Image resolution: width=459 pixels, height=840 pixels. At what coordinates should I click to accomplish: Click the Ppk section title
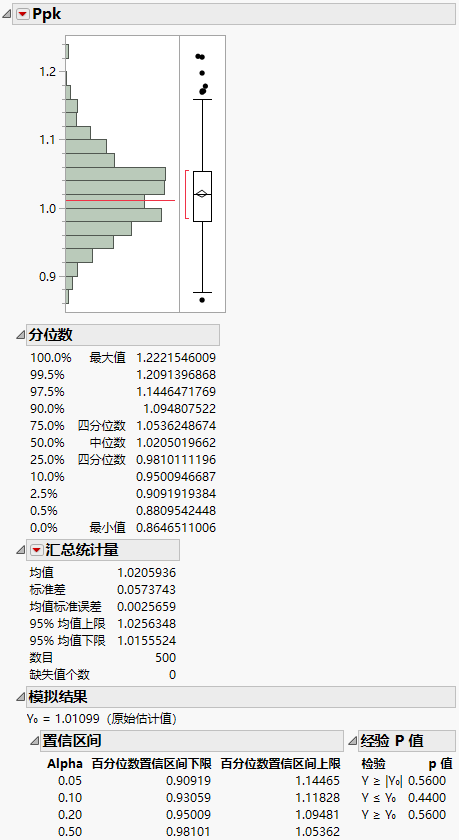tap(47, 14)
